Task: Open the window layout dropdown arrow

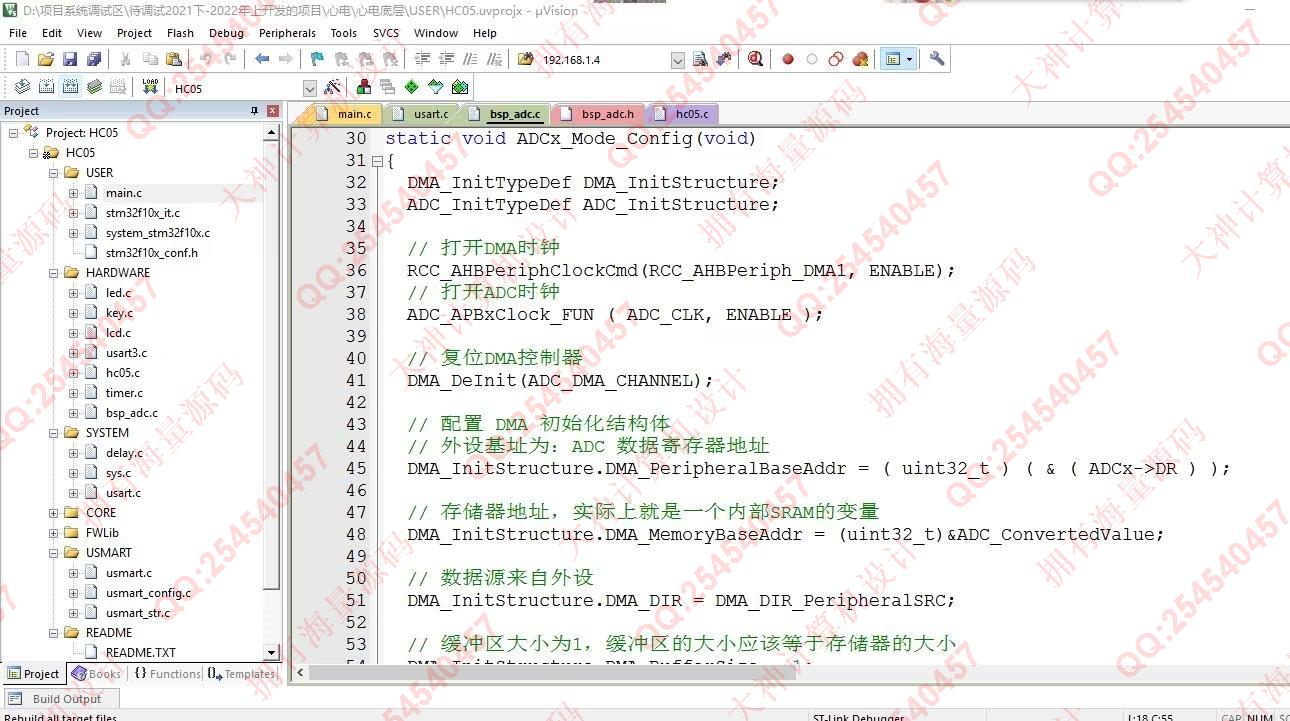Action: click(x=909, y=59)
